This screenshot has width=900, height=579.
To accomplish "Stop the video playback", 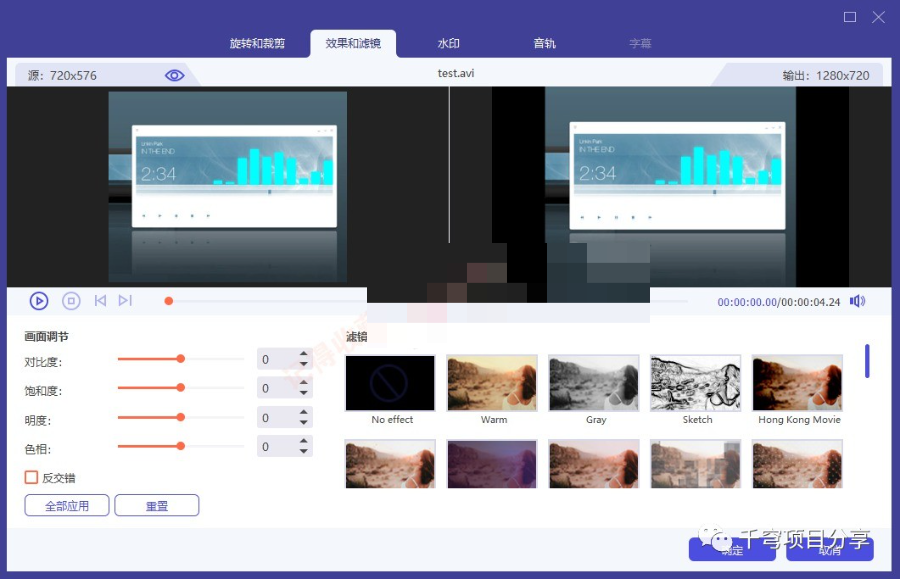I will [x=71, y=300].
